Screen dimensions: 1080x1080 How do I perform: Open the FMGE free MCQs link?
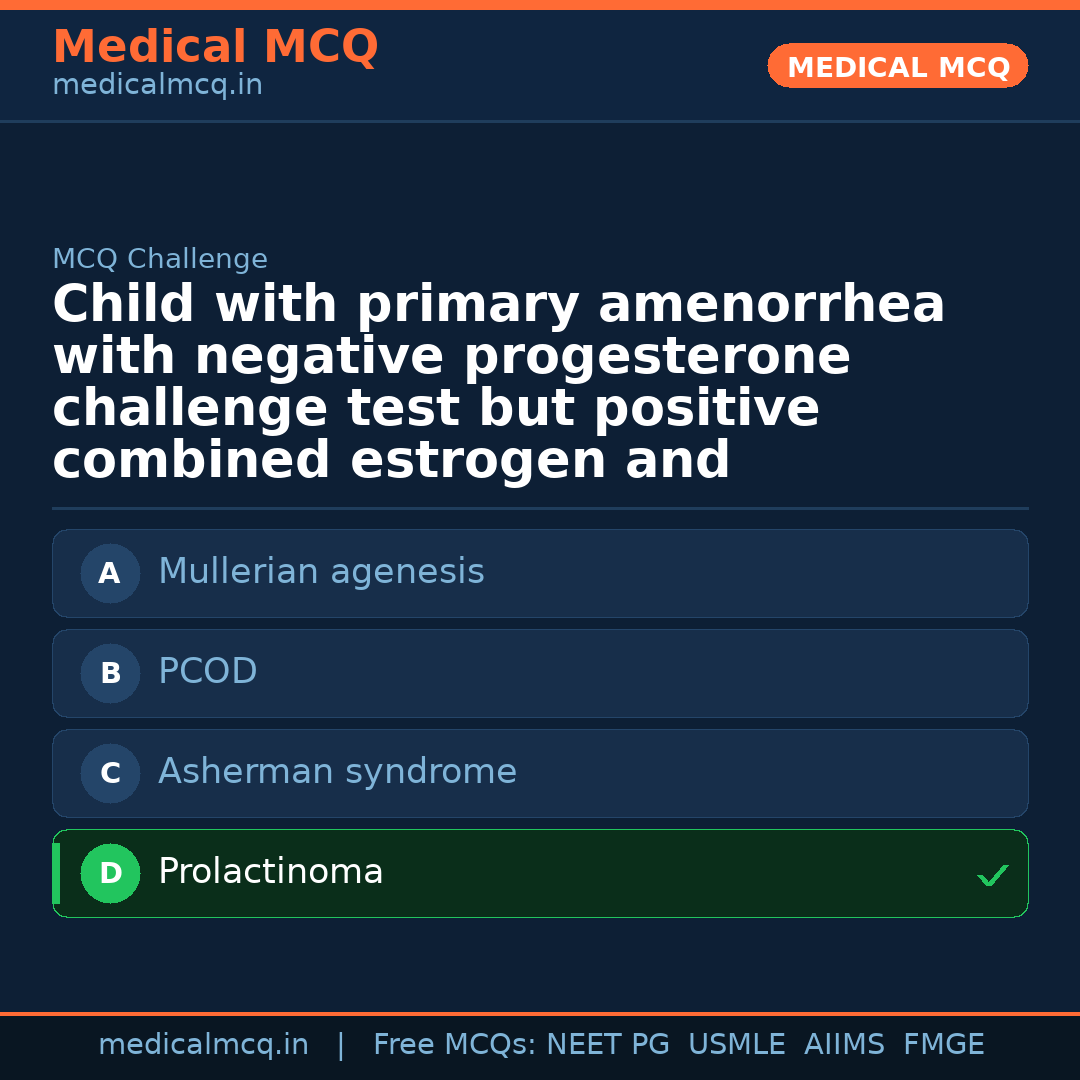click(x=943, y=1043)
